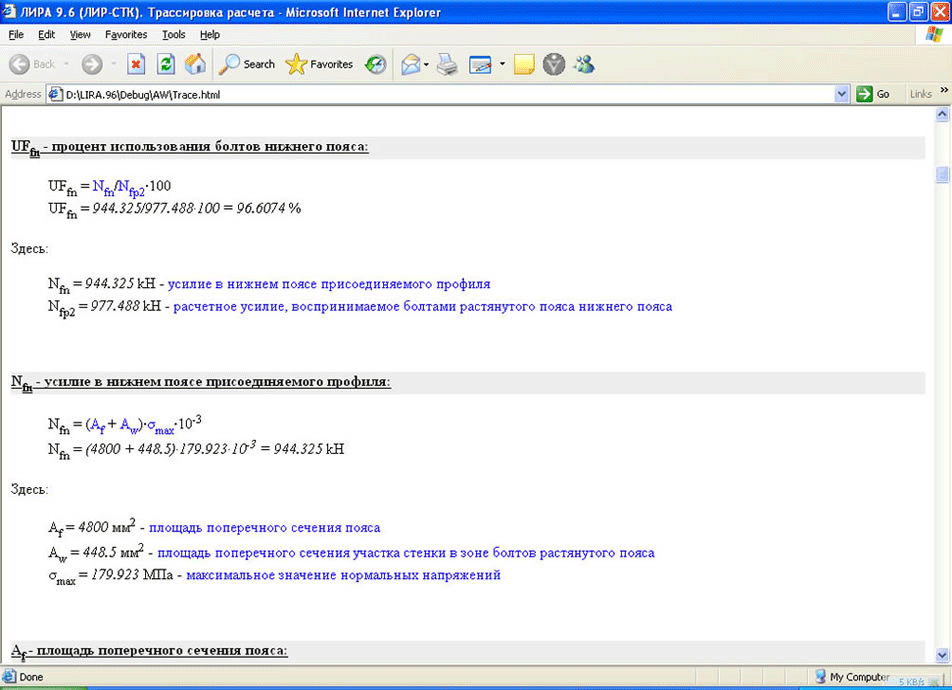952x690 pixels.
Task: Go to the Home page icon
Action: point(195,64)
